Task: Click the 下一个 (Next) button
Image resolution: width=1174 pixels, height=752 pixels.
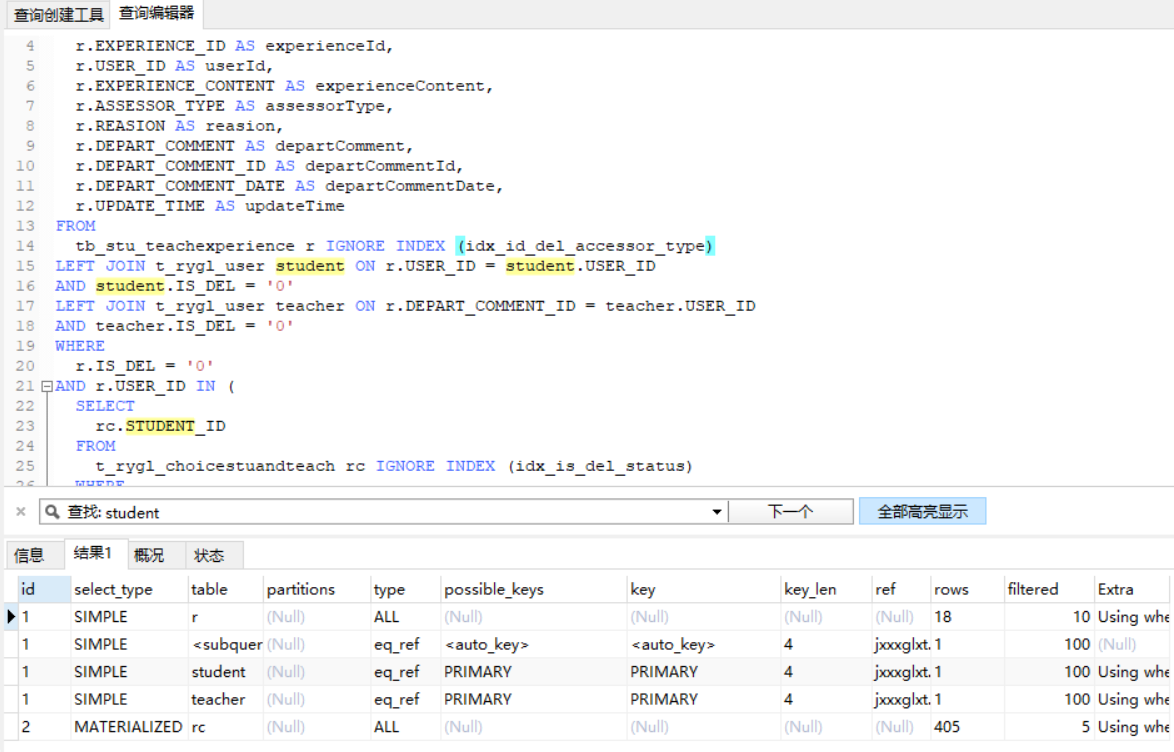Action: [x=790, y=512]
